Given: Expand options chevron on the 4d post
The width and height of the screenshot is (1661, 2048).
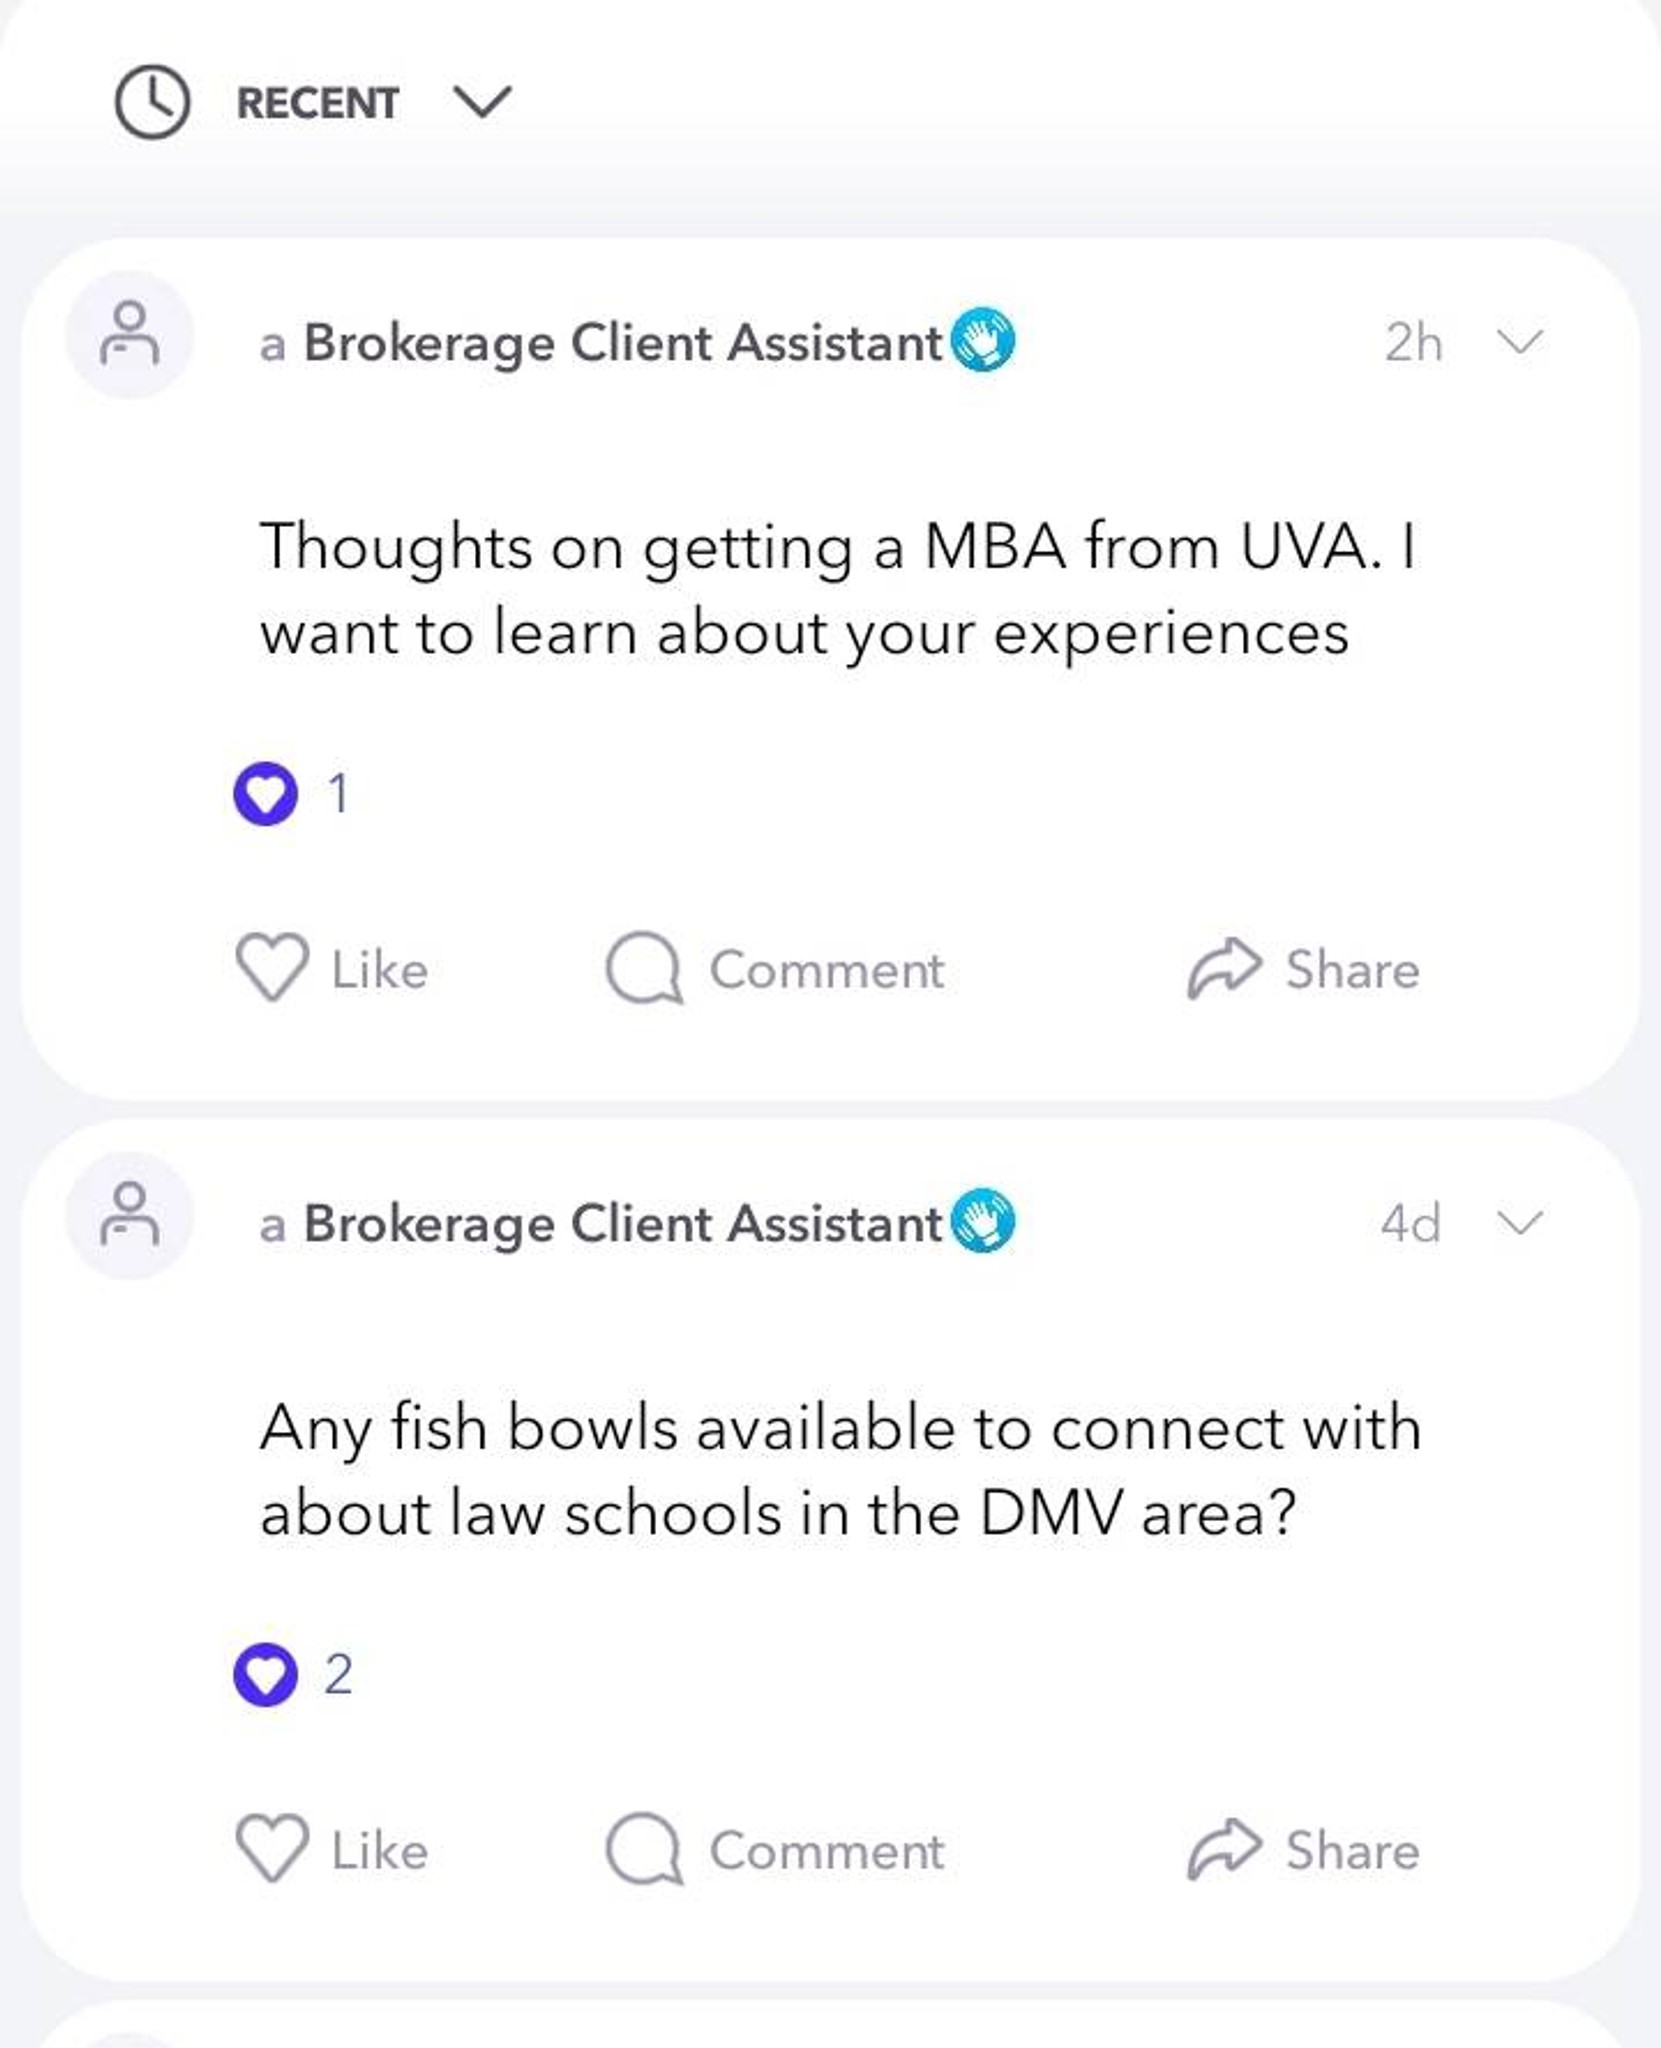Looking at the screenshot, I should 1520,1222.
